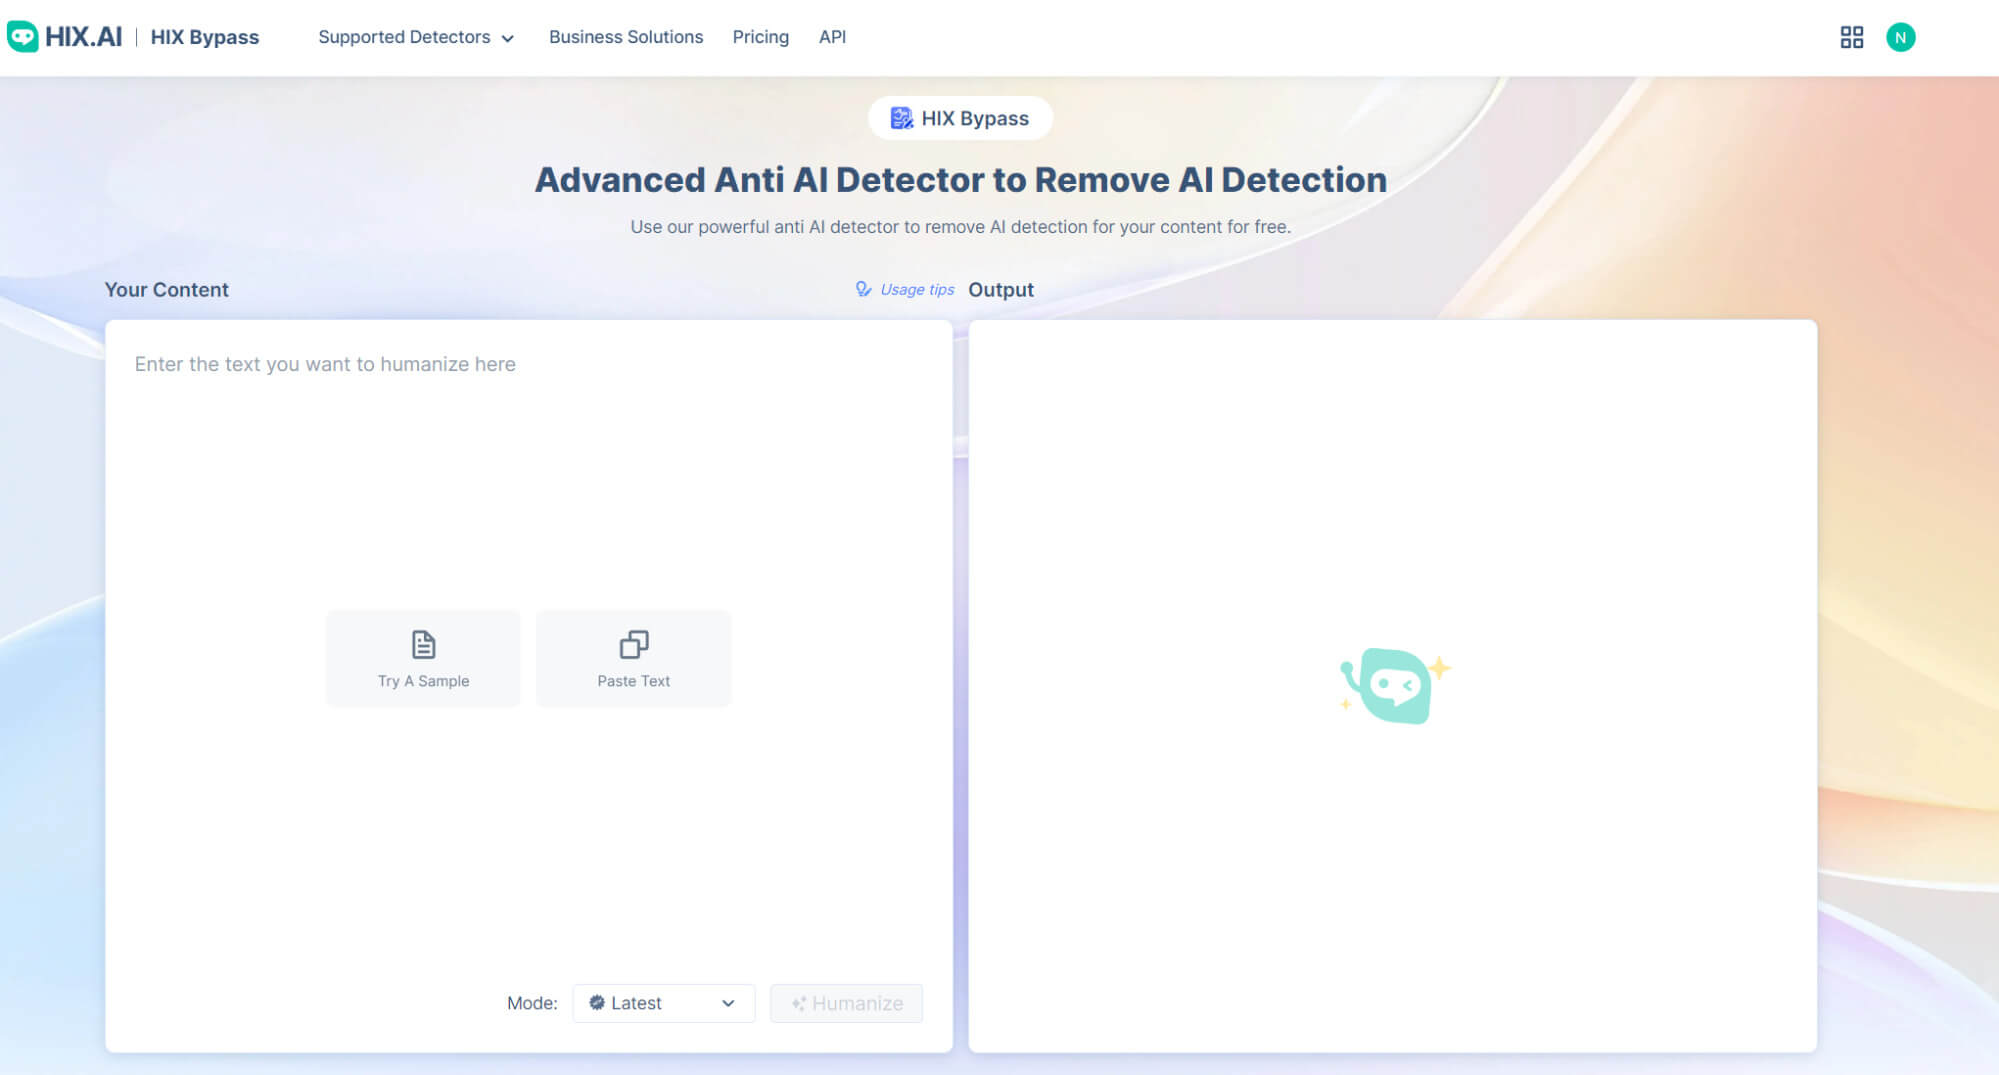Click the HIX Bypass badge icon
This screenshot has height=1075, width=1999.
(901, 118)
